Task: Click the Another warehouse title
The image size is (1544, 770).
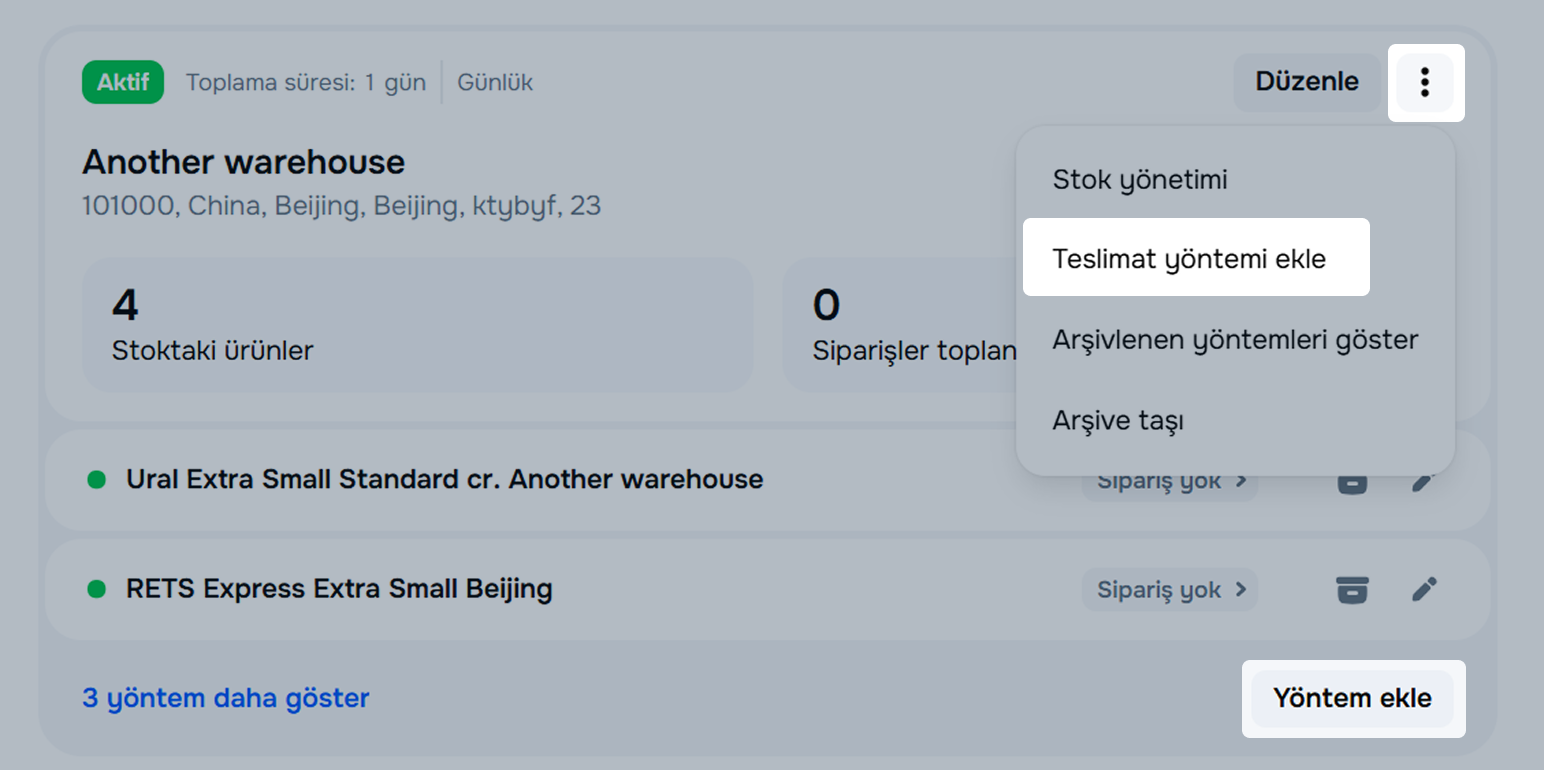Action: tap(243, 162)
